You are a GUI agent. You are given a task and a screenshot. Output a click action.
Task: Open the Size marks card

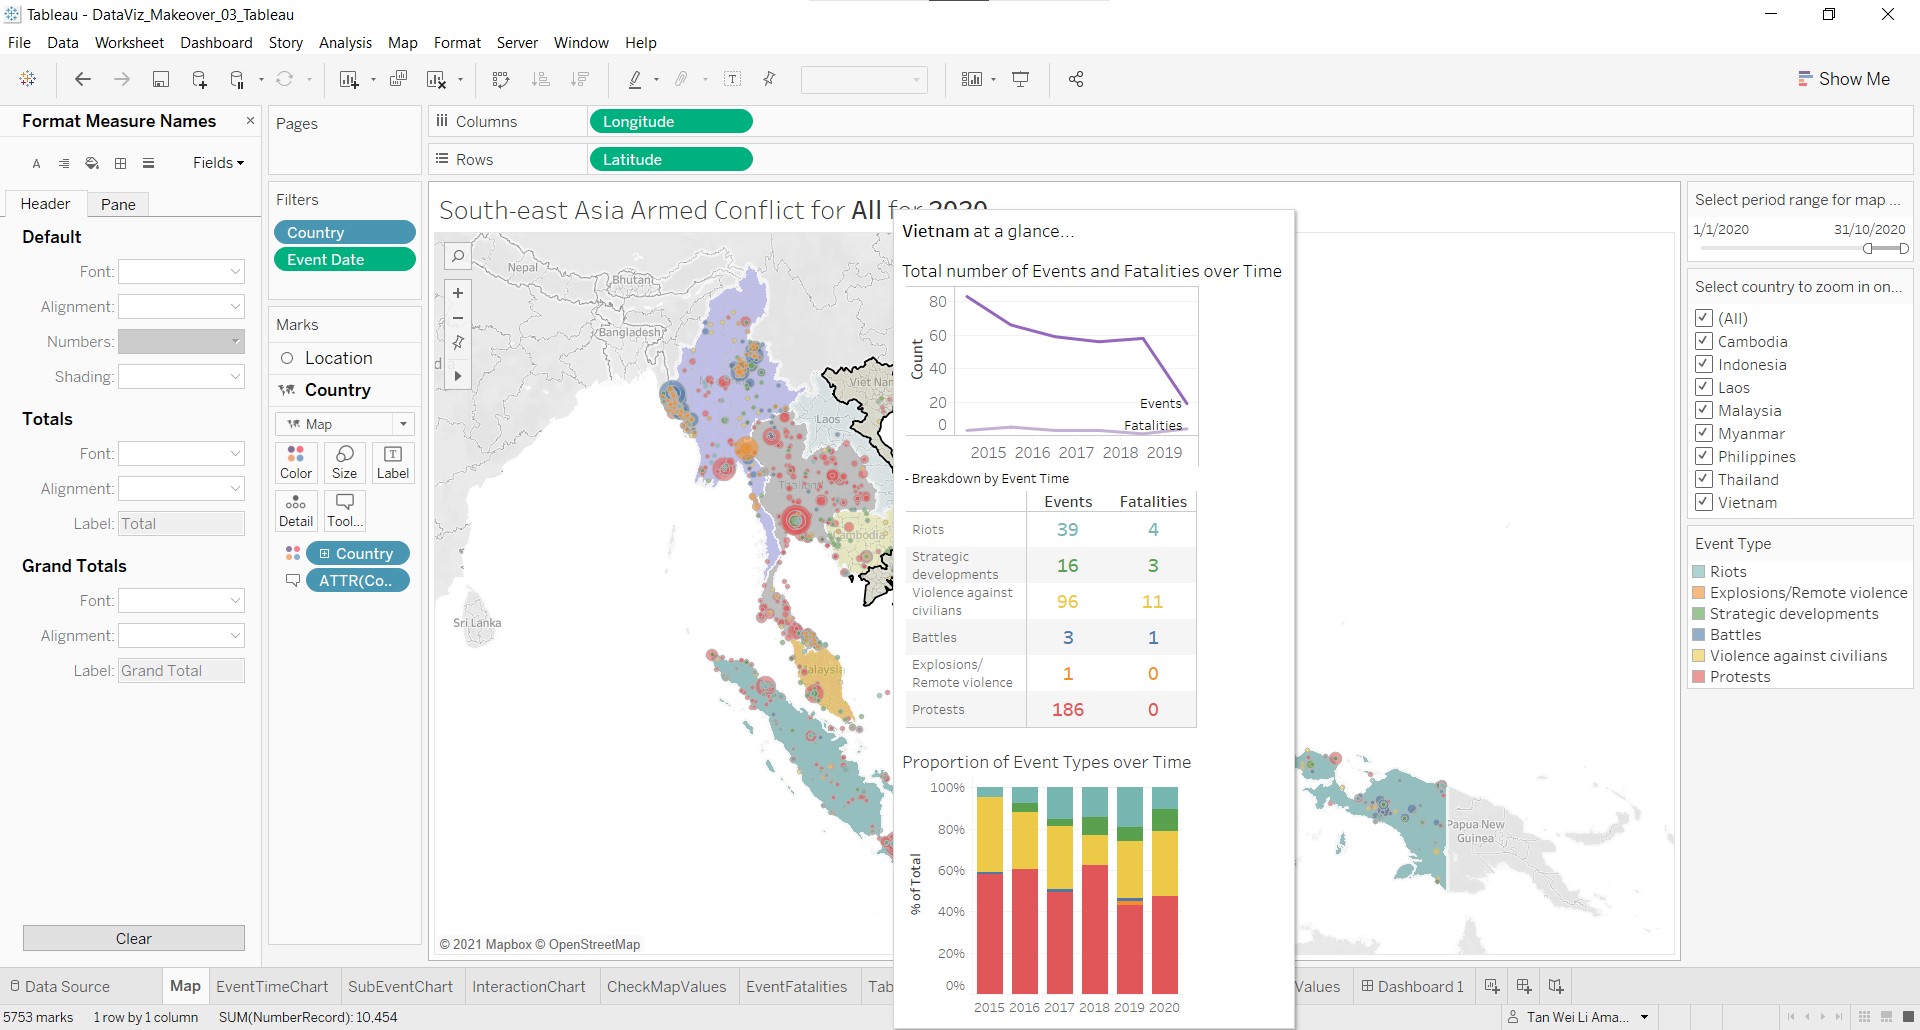click(344, 462)
